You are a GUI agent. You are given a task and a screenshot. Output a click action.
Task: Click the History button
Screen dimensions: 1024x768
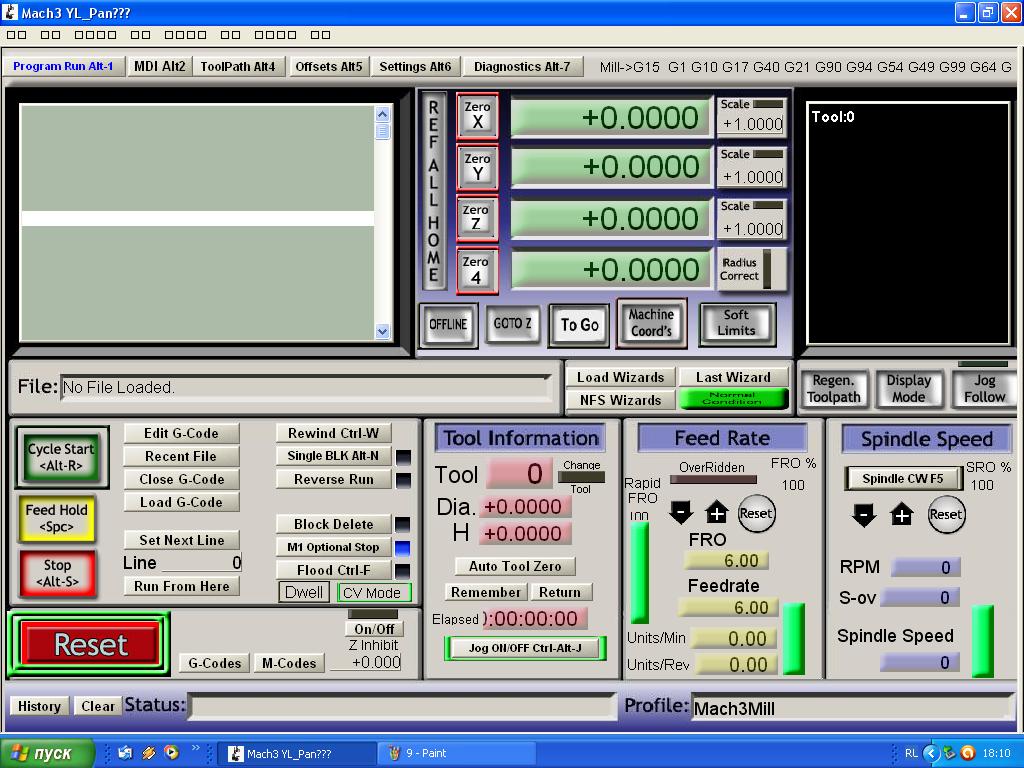click(x=39, y=706)
